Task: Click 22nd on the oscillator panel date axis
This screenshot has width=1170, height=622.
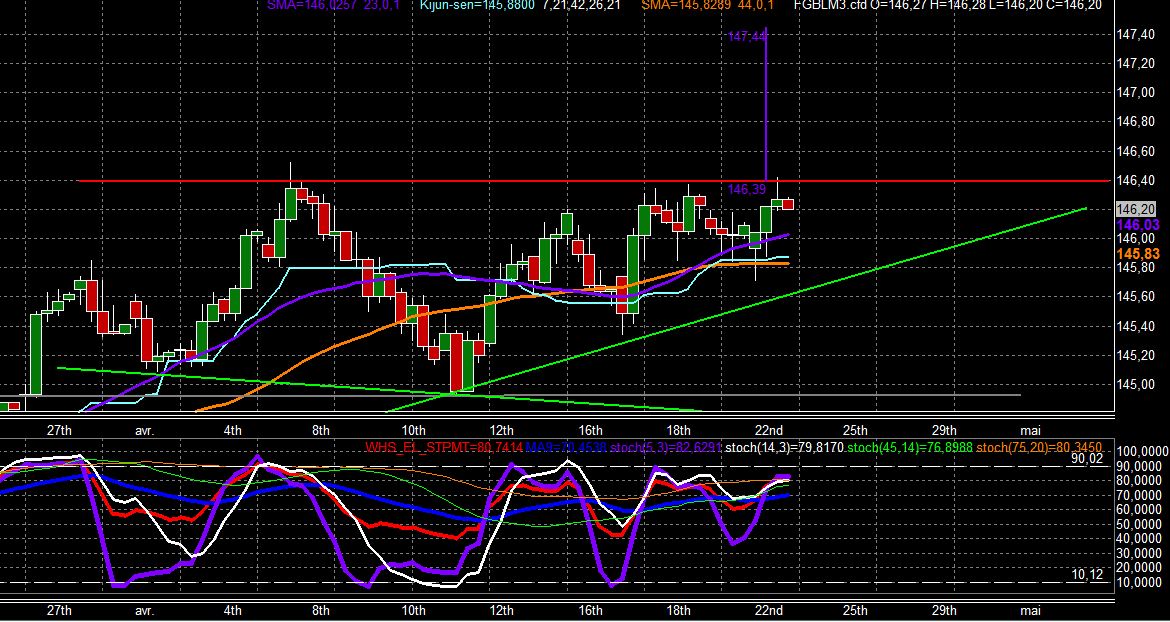Action: pyautogui.click(x=769, y=610)
